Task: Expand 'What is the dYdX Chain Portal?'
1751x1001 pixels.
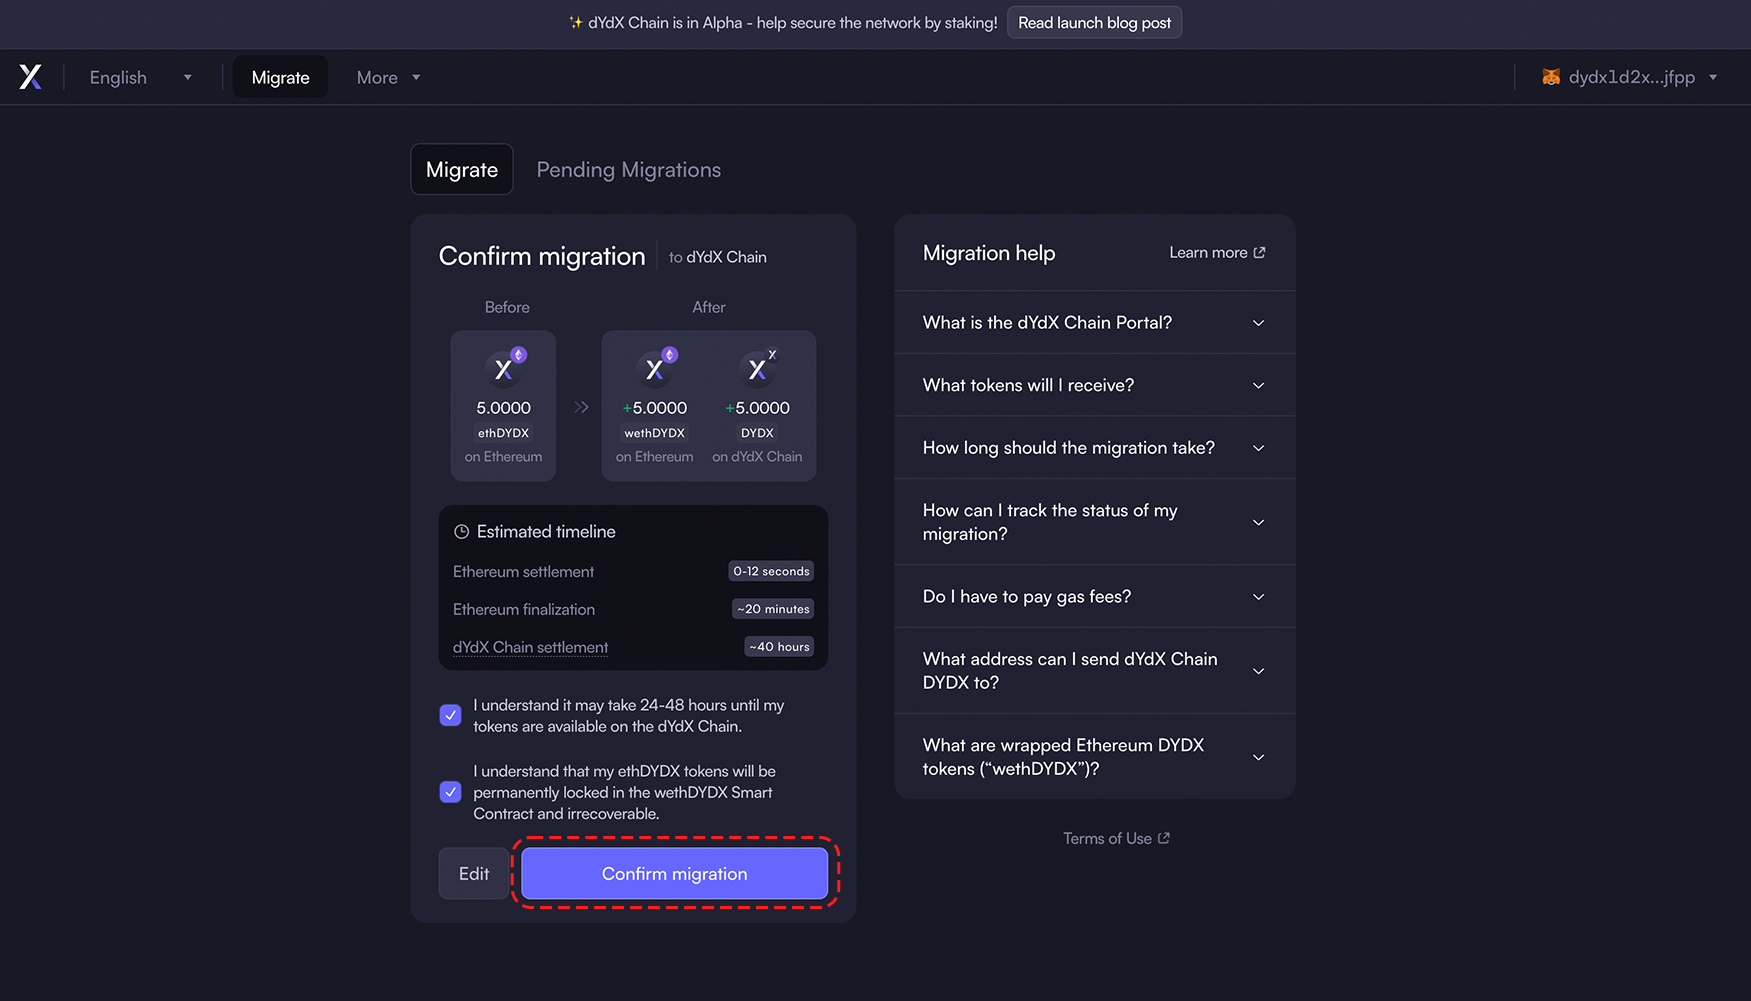Action: click(x=1095, y=322)
